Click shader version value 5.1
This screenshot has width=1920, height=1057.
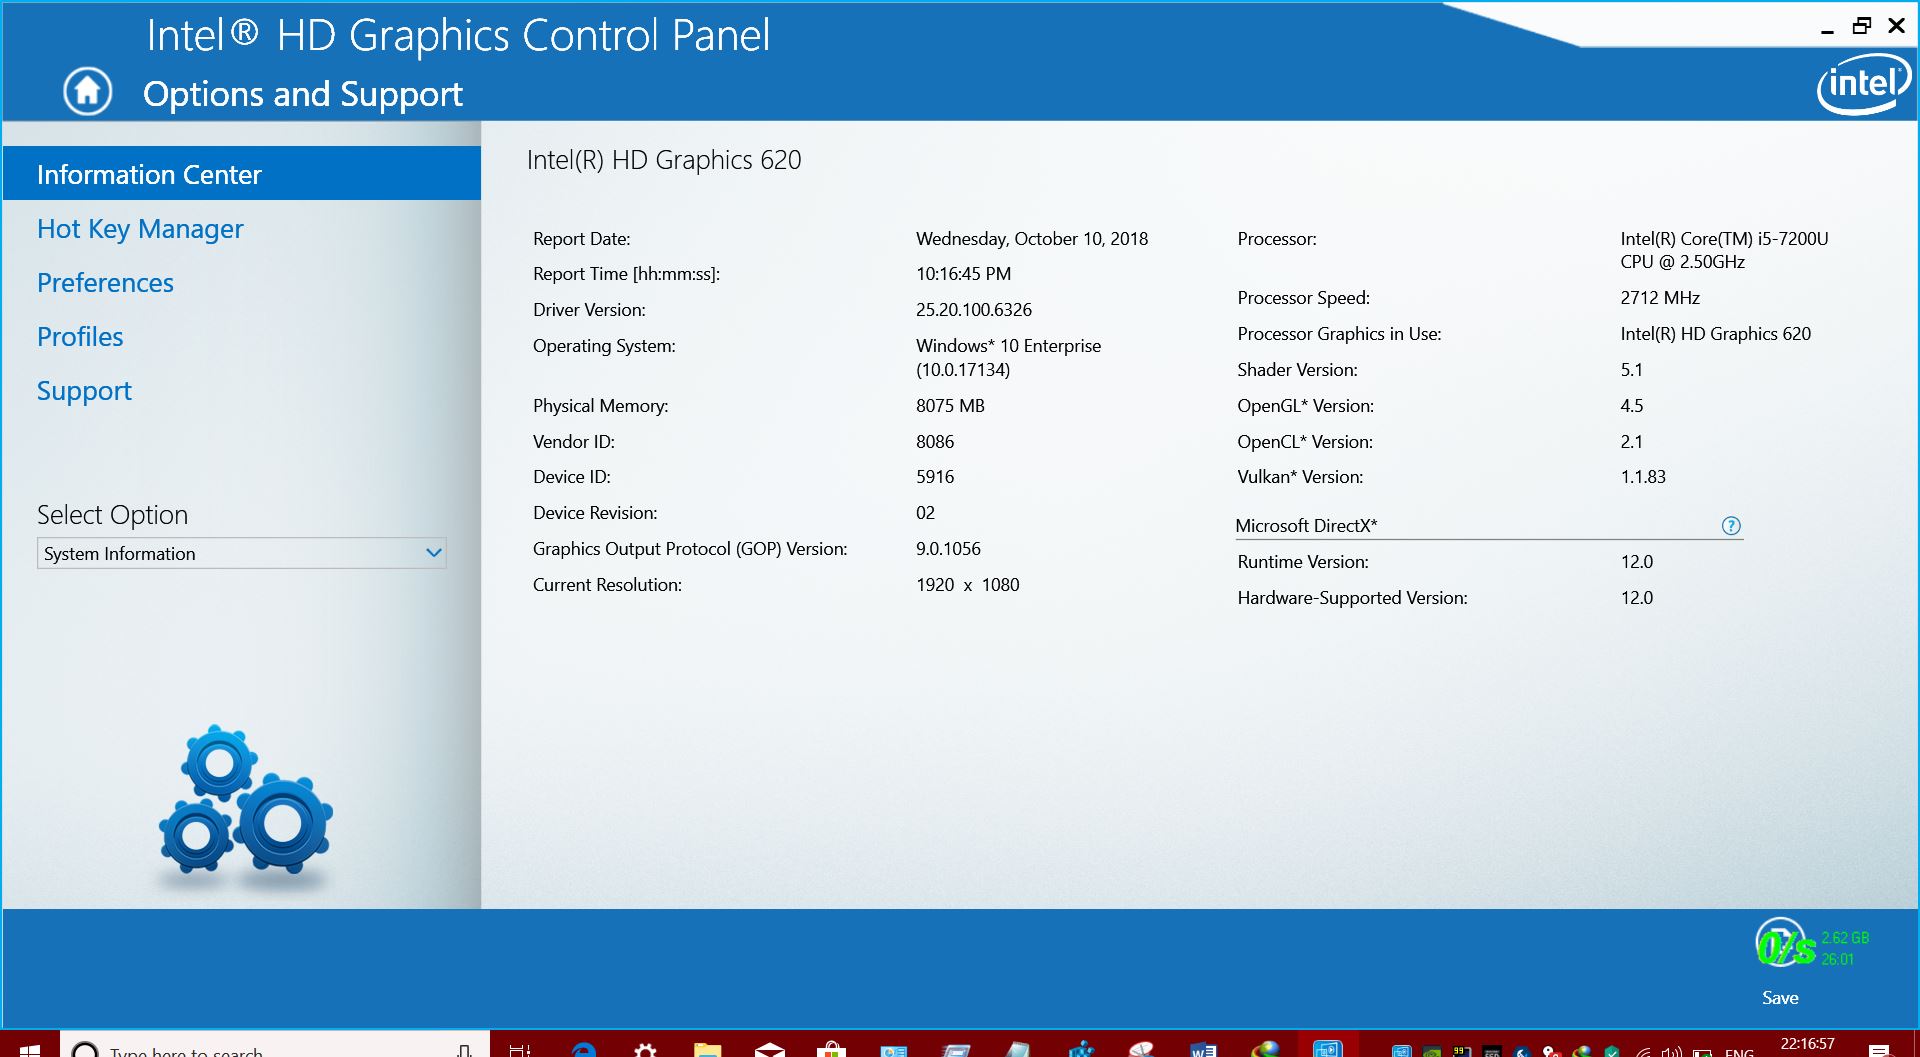pyautogui.click(x=1631, y=370)
